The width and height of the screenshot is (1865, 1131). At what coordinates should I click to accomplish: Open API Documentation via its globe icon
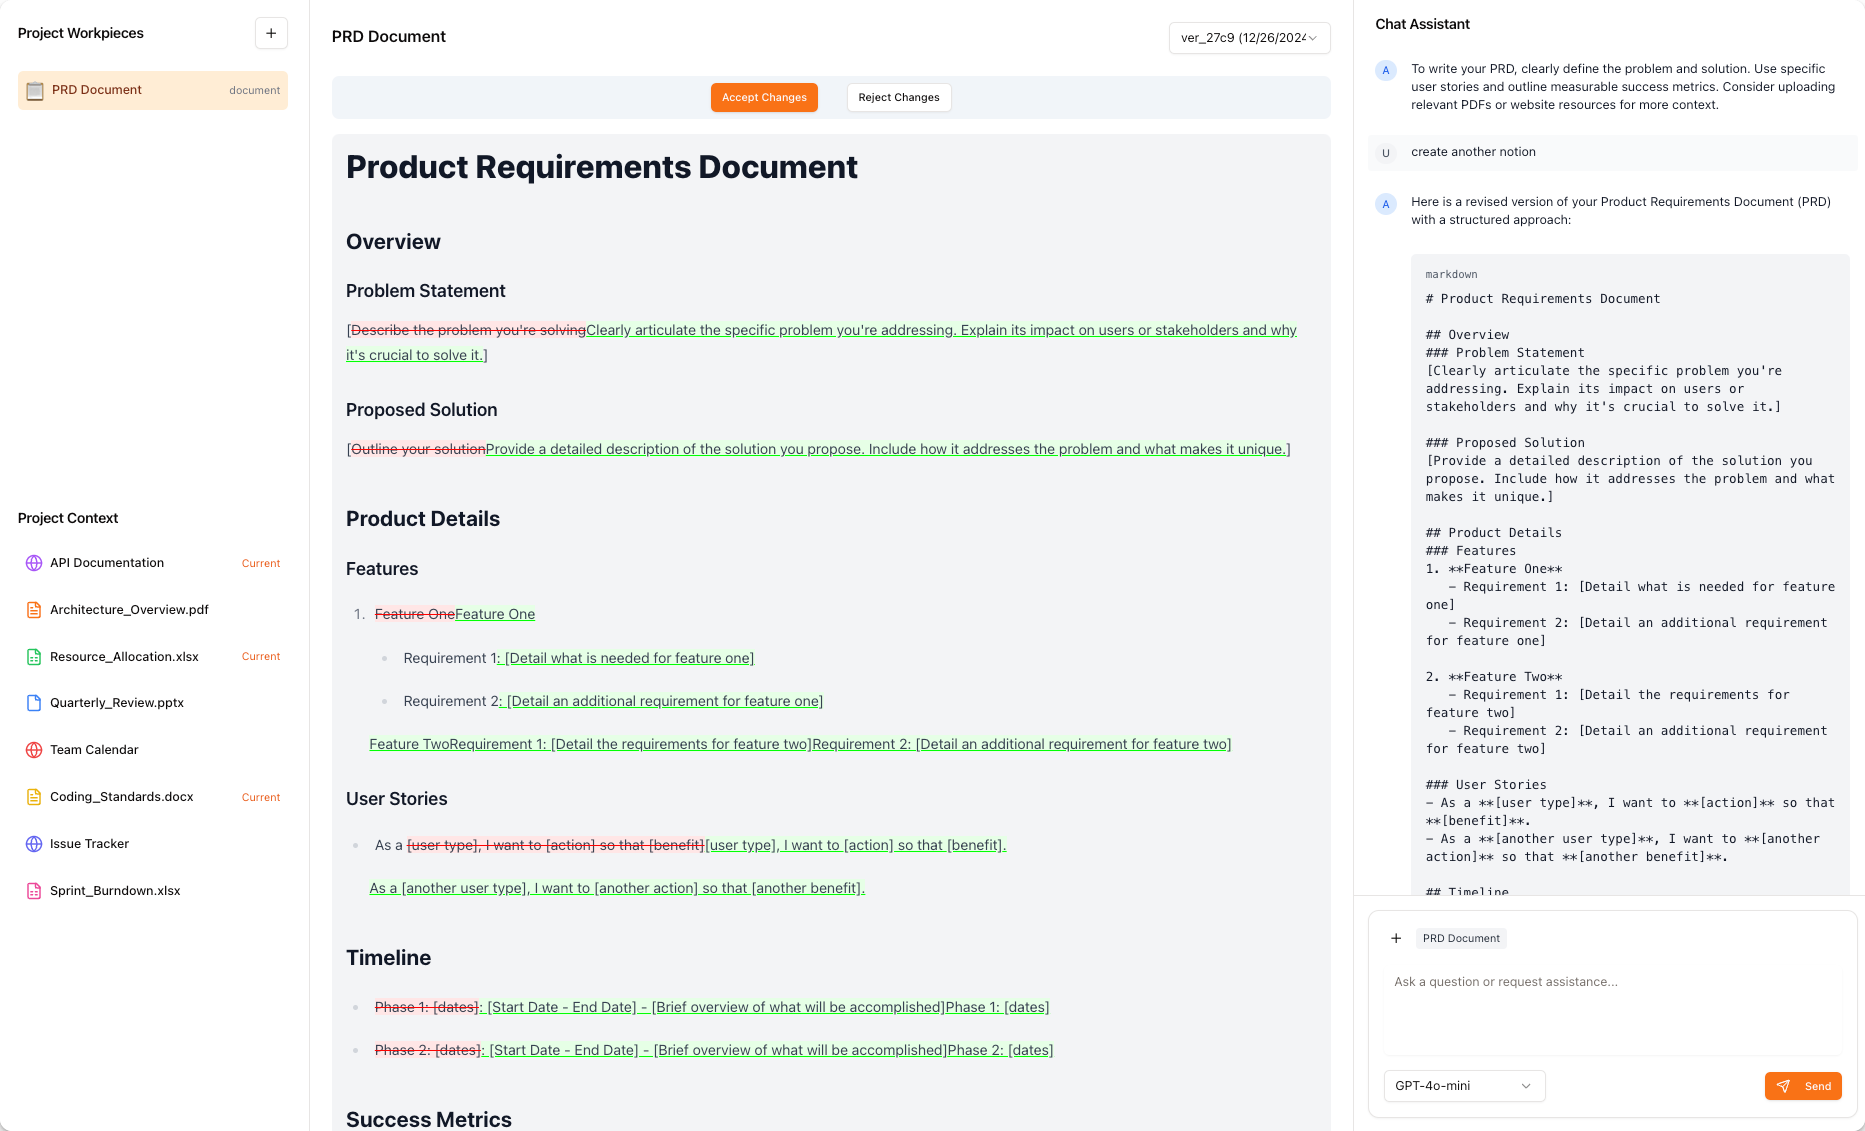coord(34,563)
